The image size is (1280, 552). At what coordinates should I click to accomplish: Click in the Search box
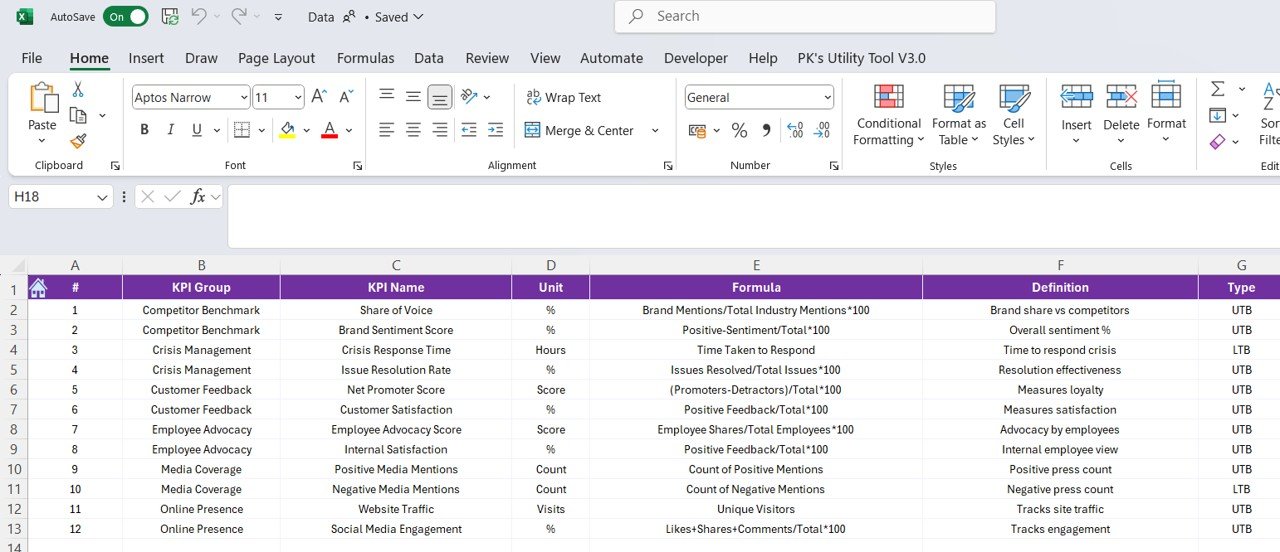tap(805, 16)
